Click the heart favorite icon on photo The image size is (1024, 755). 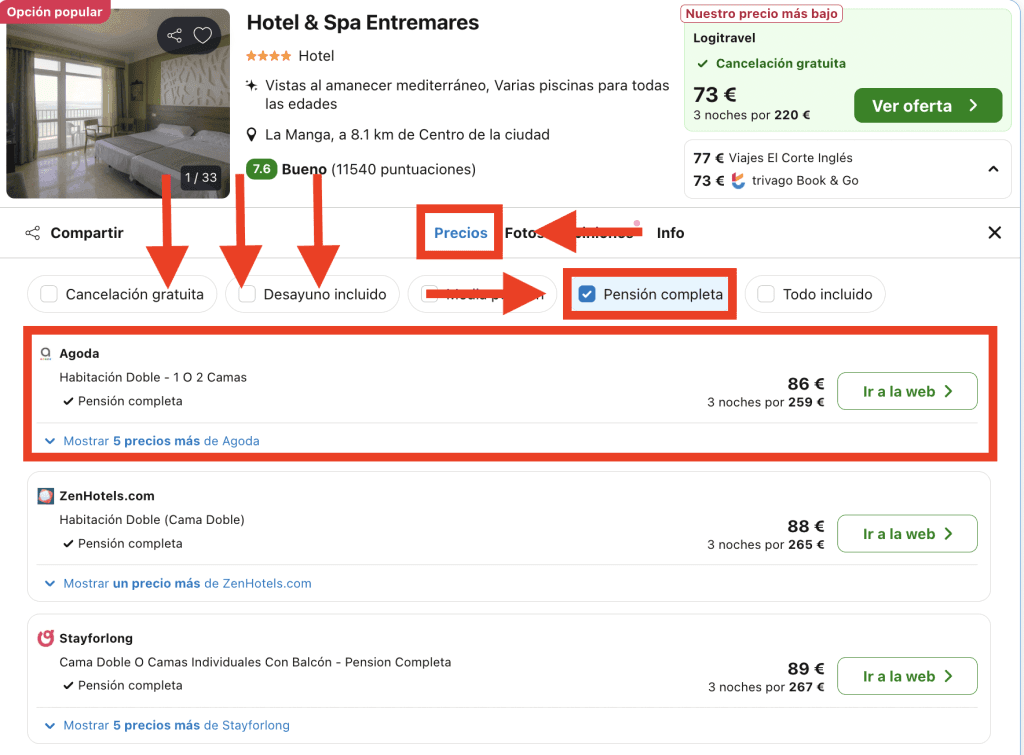point(203,36)
